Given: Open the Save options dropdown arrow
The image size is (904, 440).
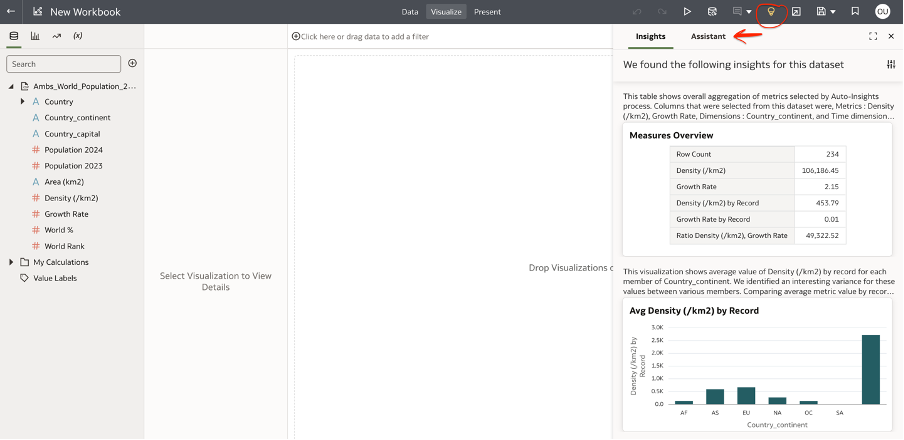Looking at the screenshot, I should click(x=833, y=12).
